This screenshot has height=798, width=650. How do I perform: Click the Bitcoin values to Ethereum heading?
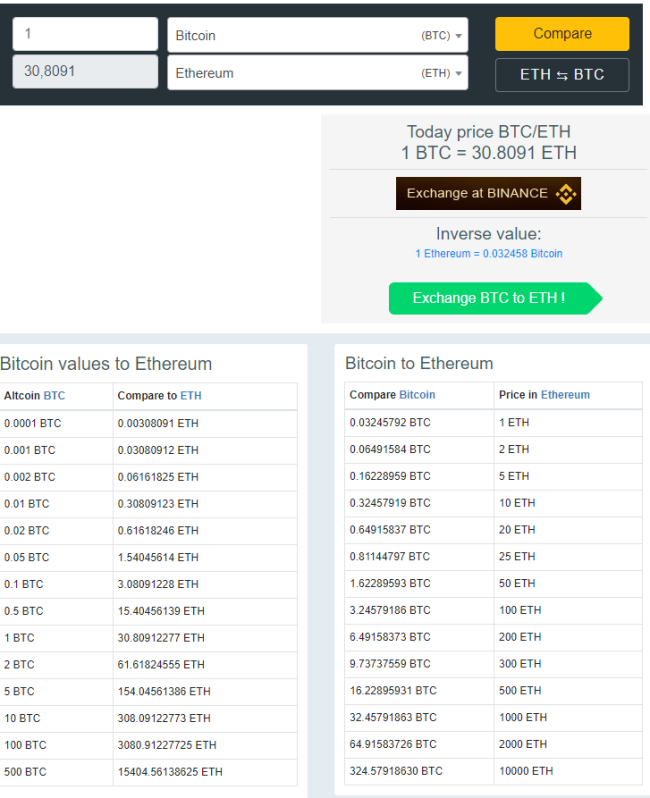coord(106,364)
